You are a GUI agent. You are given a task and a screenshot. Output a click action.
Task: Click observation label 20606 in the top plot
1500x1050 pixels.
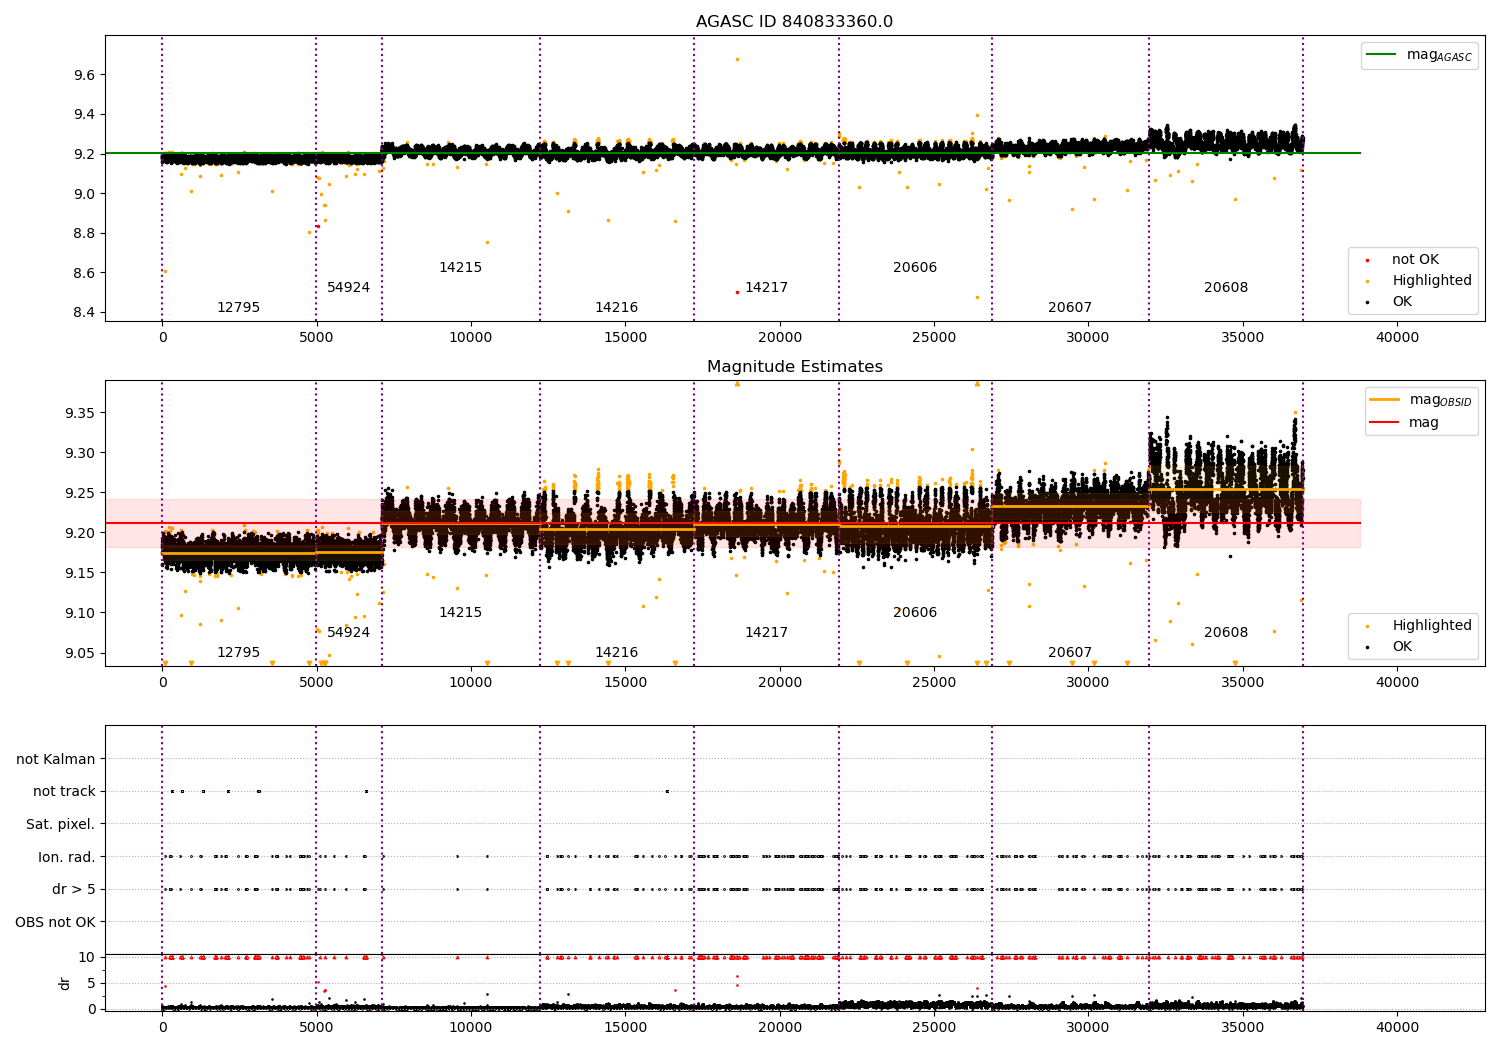click(x=915, y=268)
